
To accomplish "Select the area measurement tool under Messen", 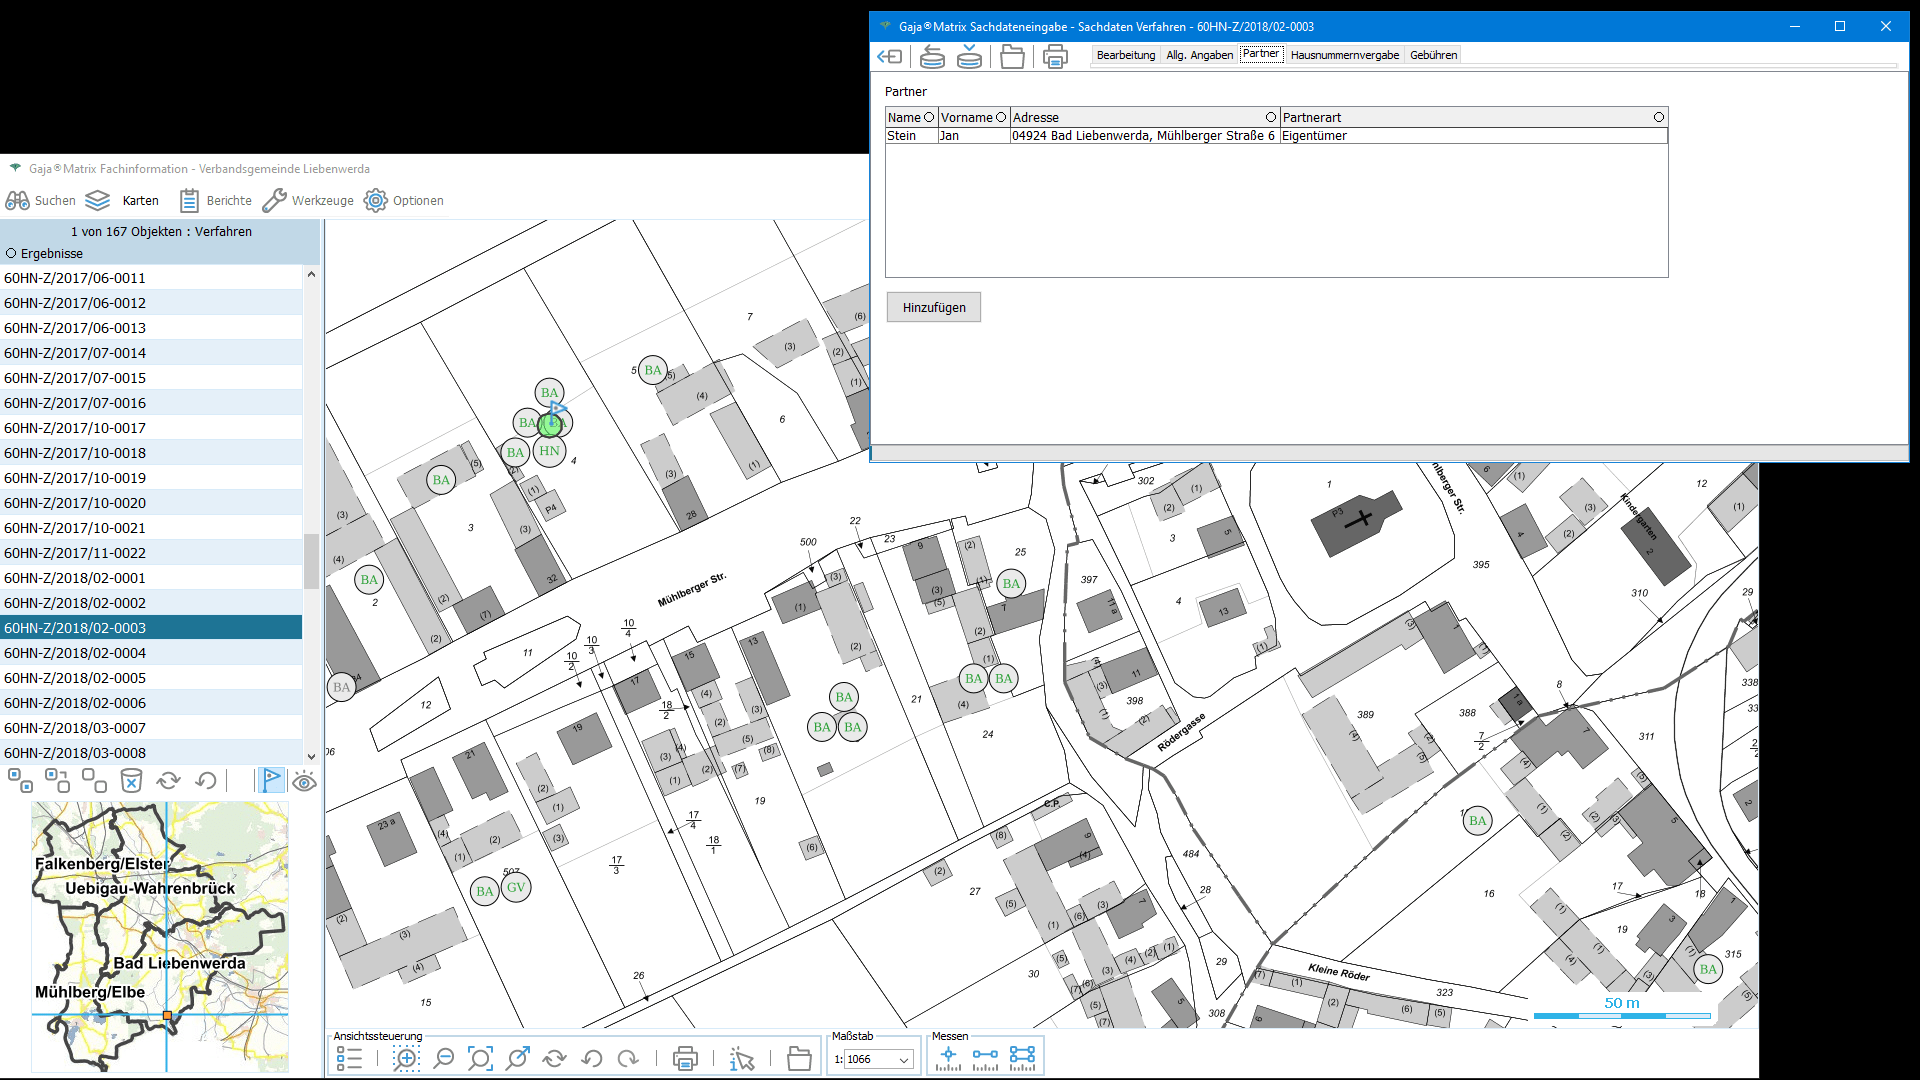I will tap(1022, 1058).
